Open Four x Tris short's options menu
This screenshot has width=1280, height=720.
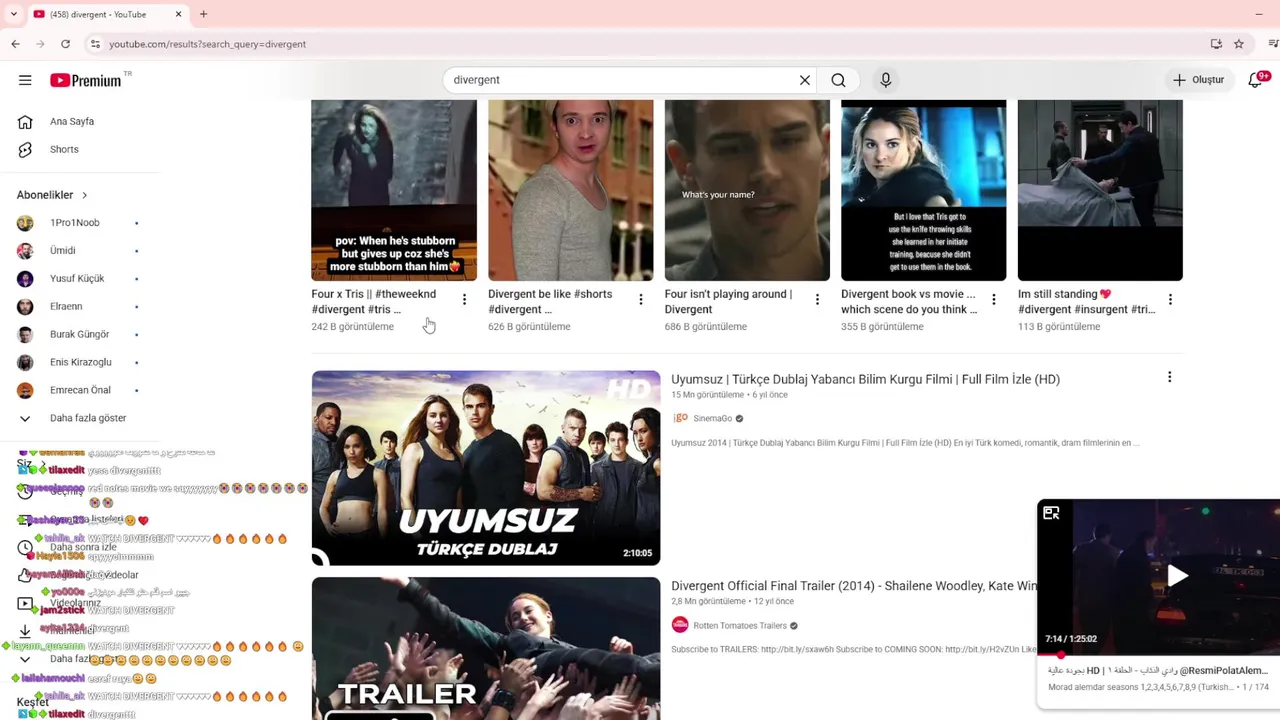464,300
